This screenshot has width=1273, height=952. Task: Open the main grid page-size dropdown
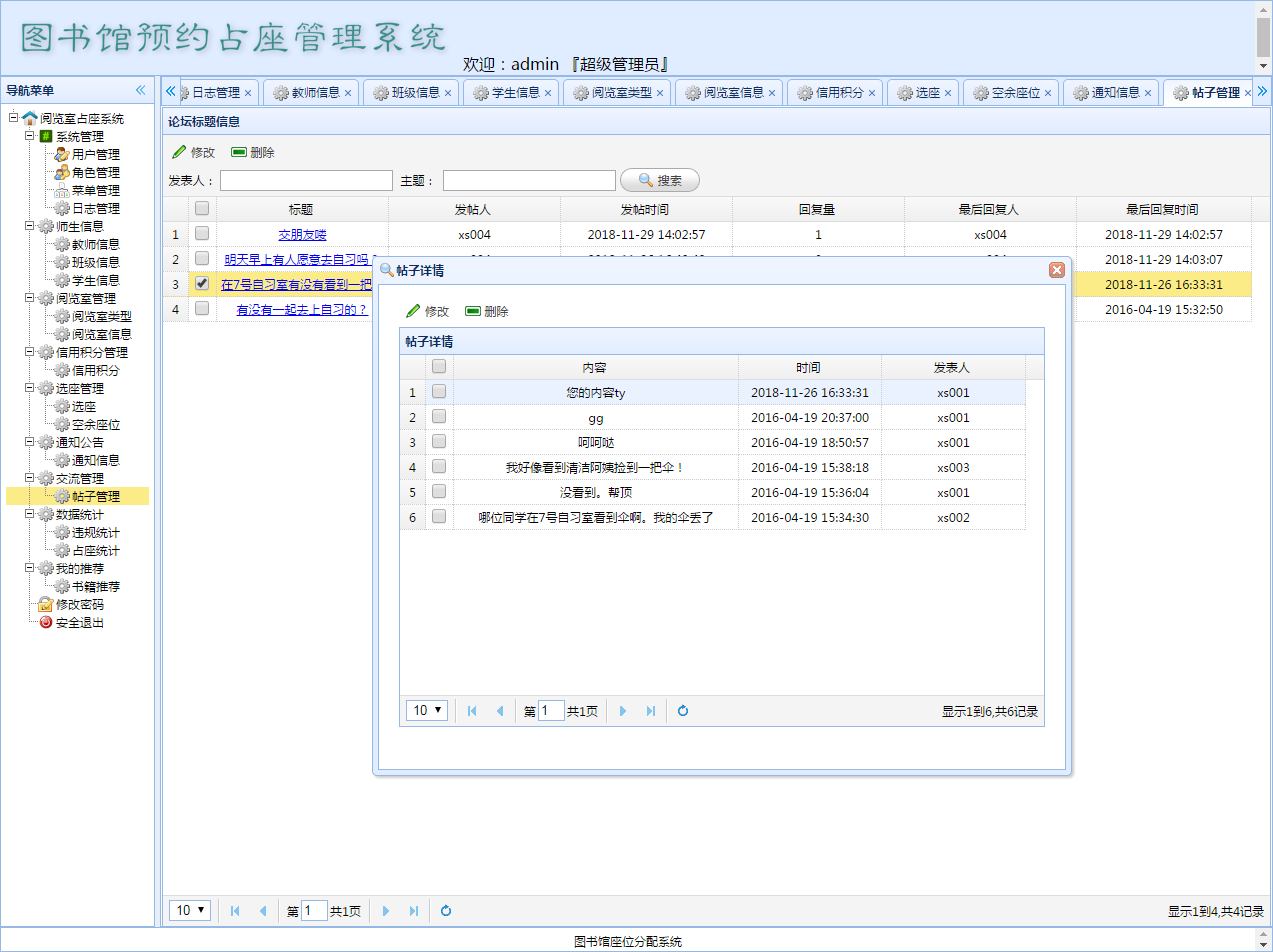190,910
